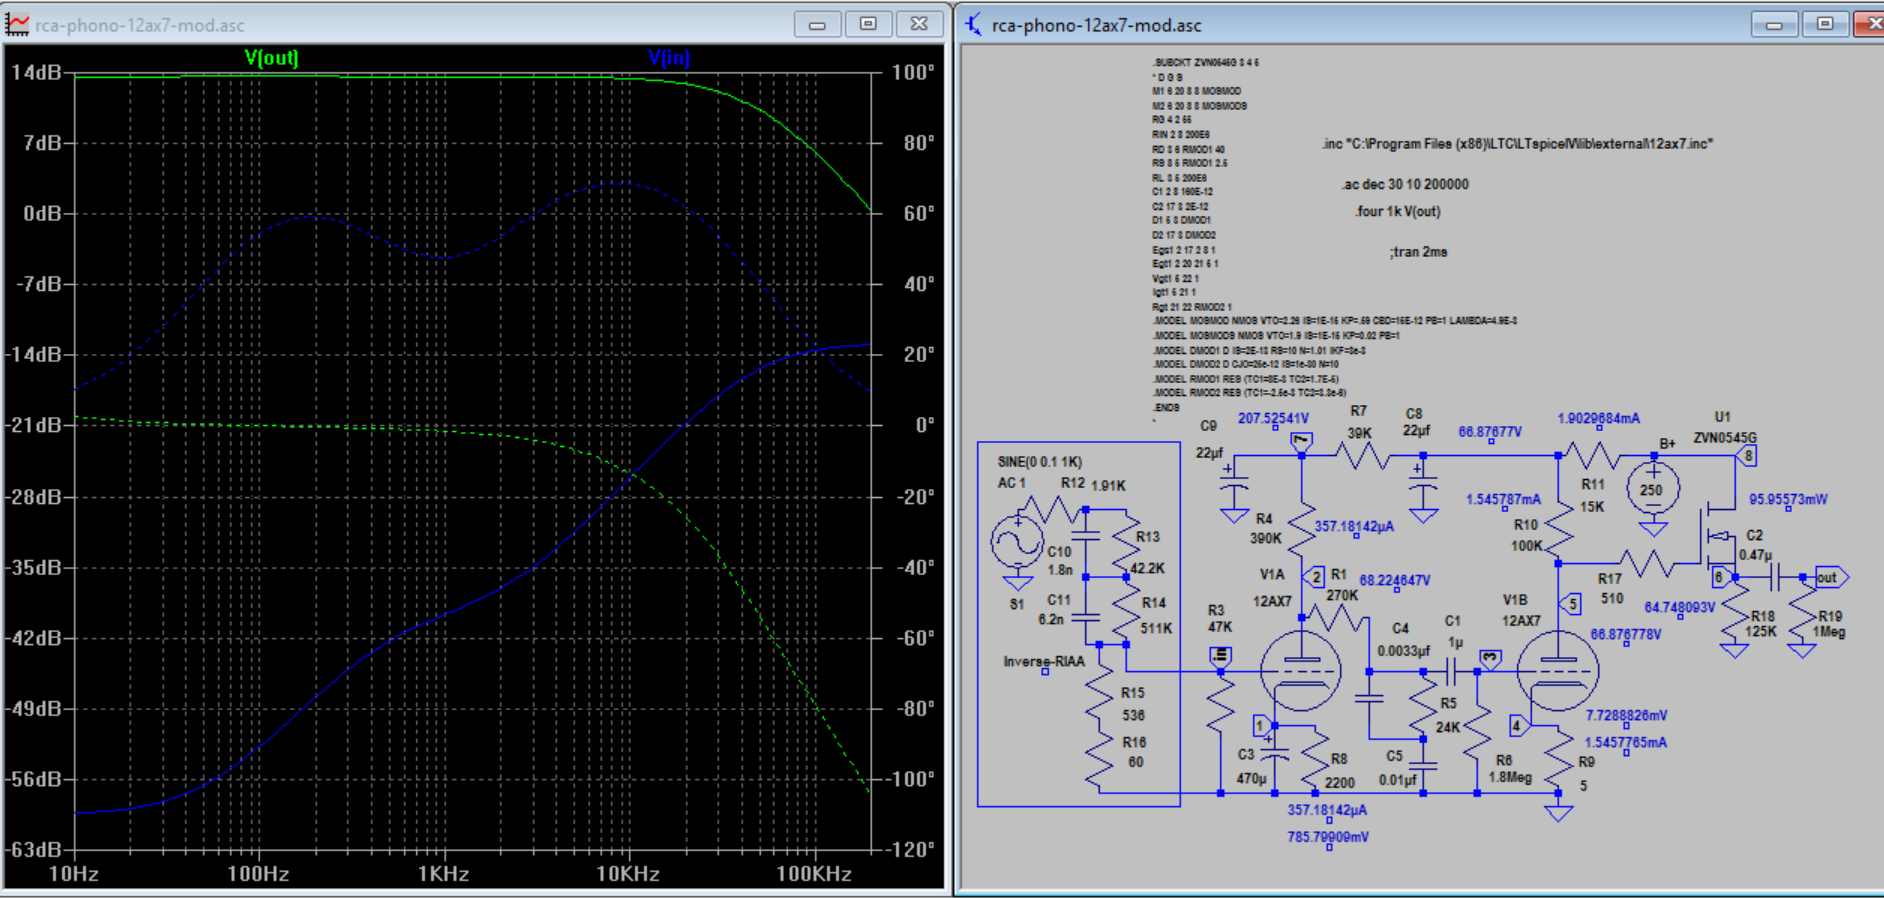
Task: Select the V1B 12AX7 triode symbol
Action: [1557, 670]
